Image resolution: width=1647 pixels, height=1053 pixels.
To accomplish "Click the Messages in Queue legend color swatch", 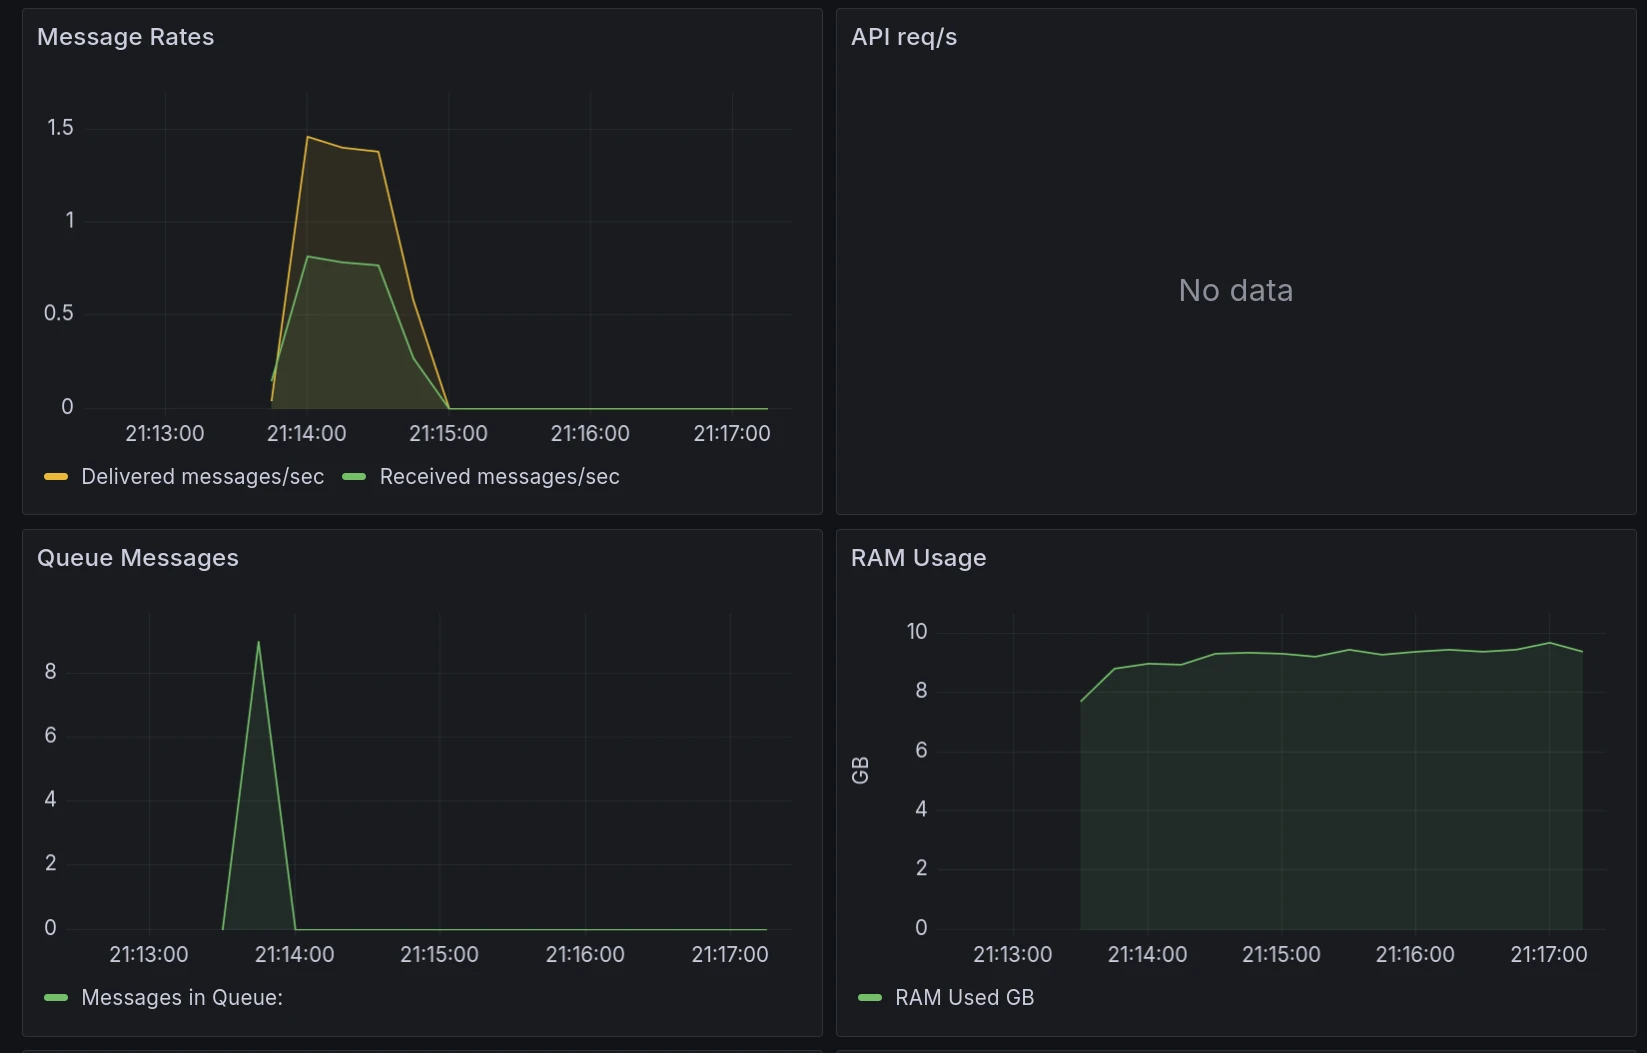I will (x=56, y=998).
